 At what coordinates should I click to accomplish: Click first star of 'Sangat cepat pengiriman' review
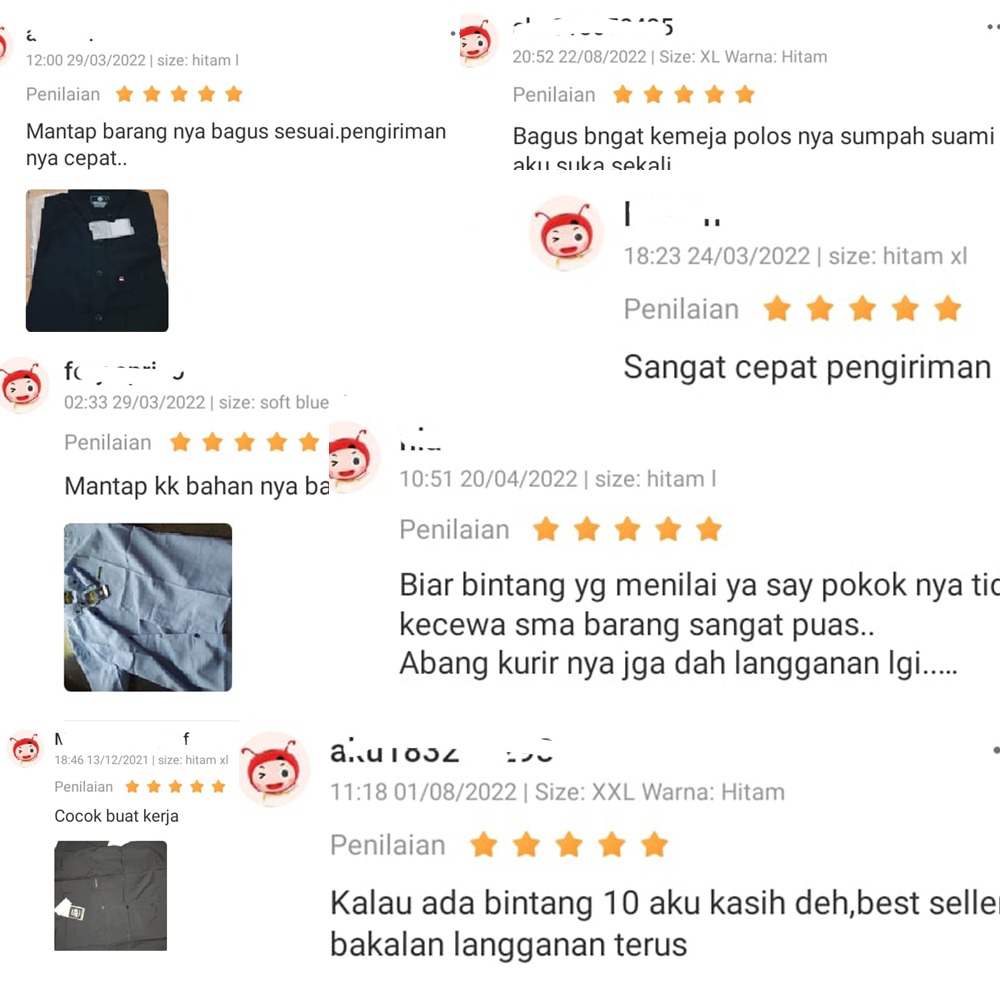(777, 309)
